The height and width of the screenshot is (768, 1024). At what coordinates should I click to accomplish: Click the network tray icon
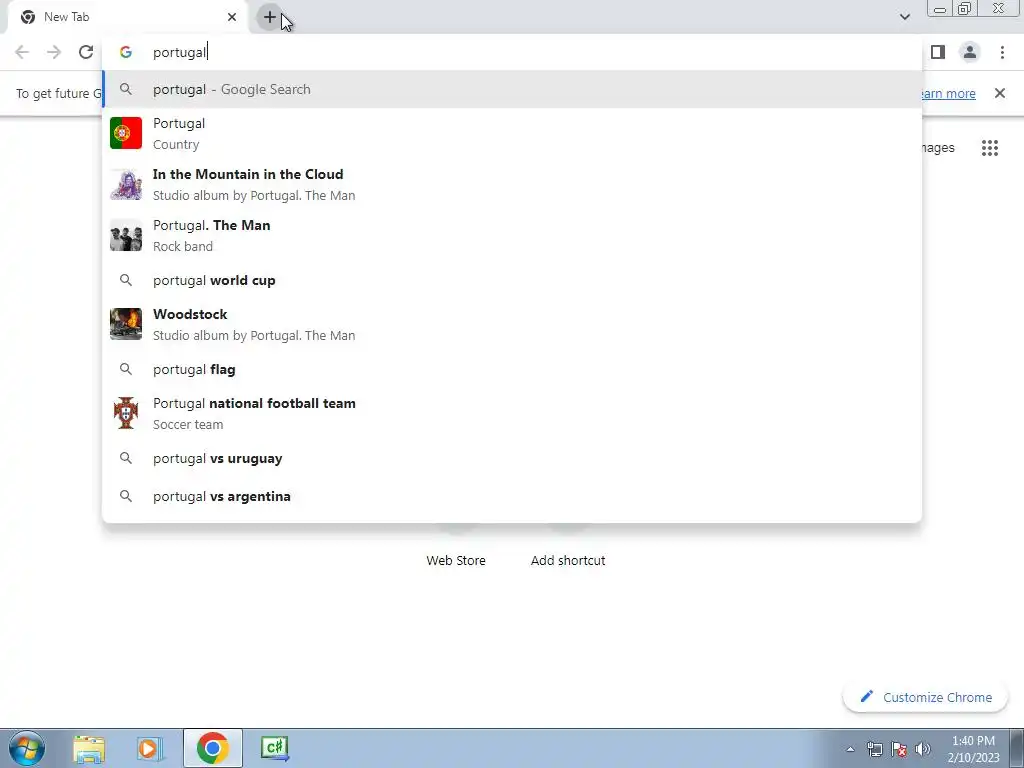pos(874,749)
